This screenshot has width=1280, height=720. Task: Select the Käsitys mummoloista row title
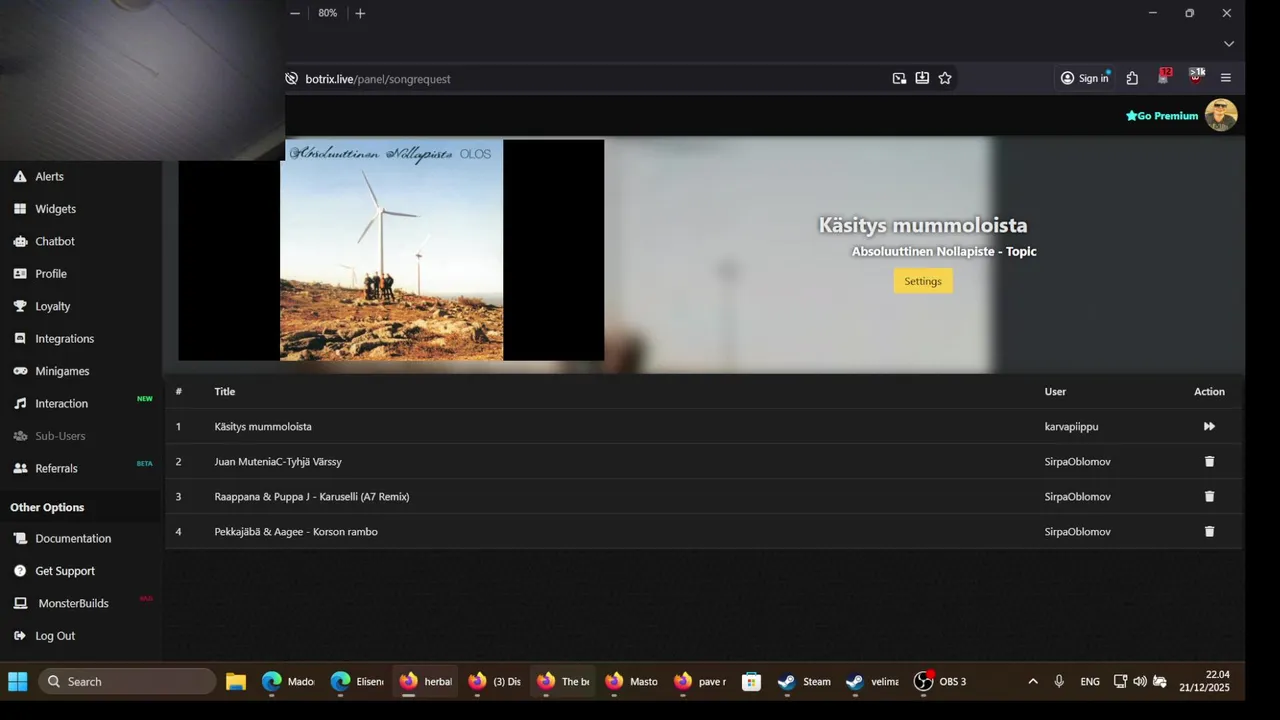[263, 426]
